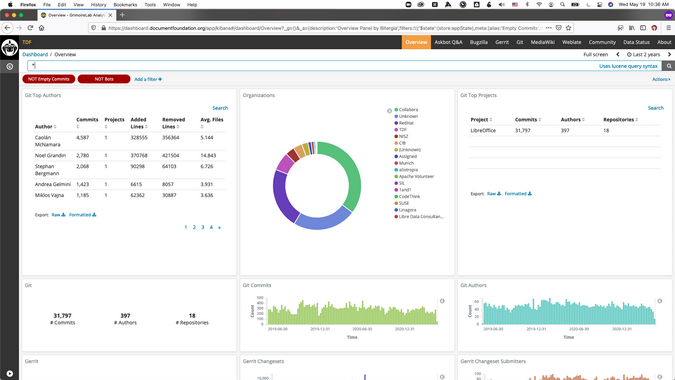Sort Git Top Authors by Added Lines
Screen dimensions: 675x380
coord(139,123)
